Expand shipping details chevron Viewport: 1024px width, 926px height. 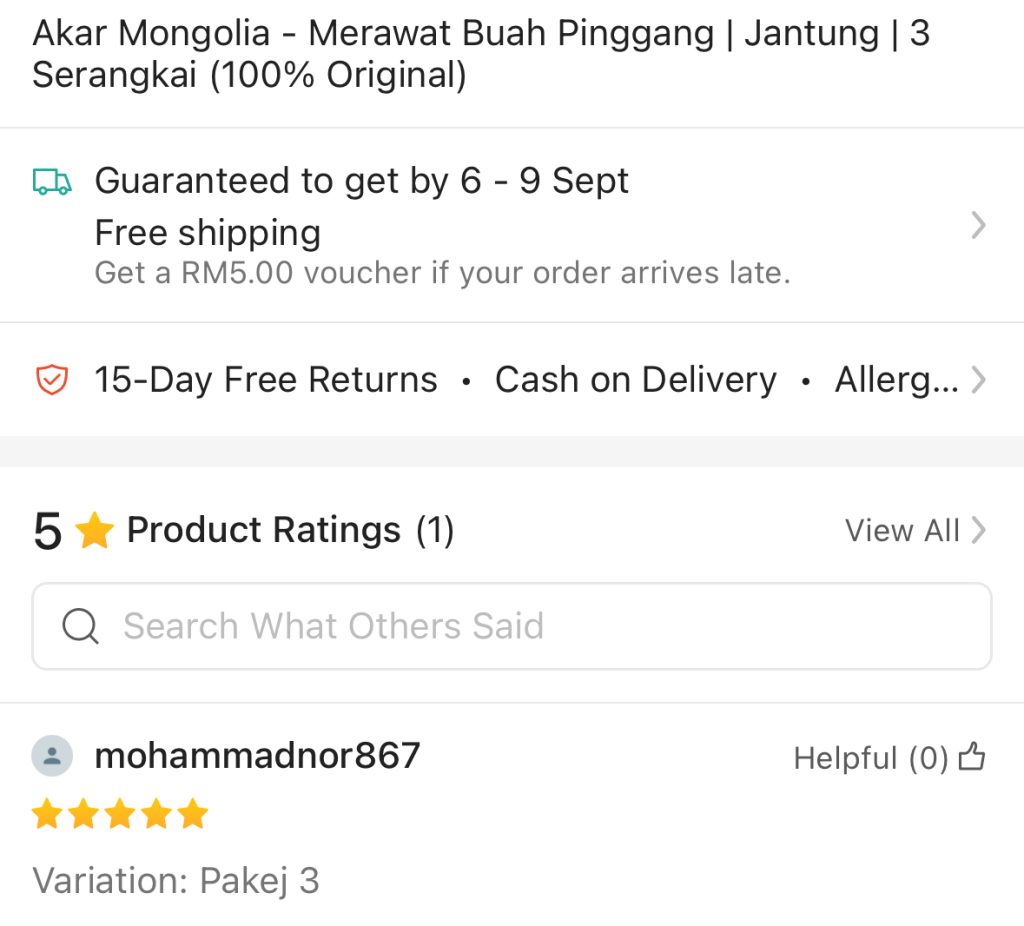click(978, 225)
